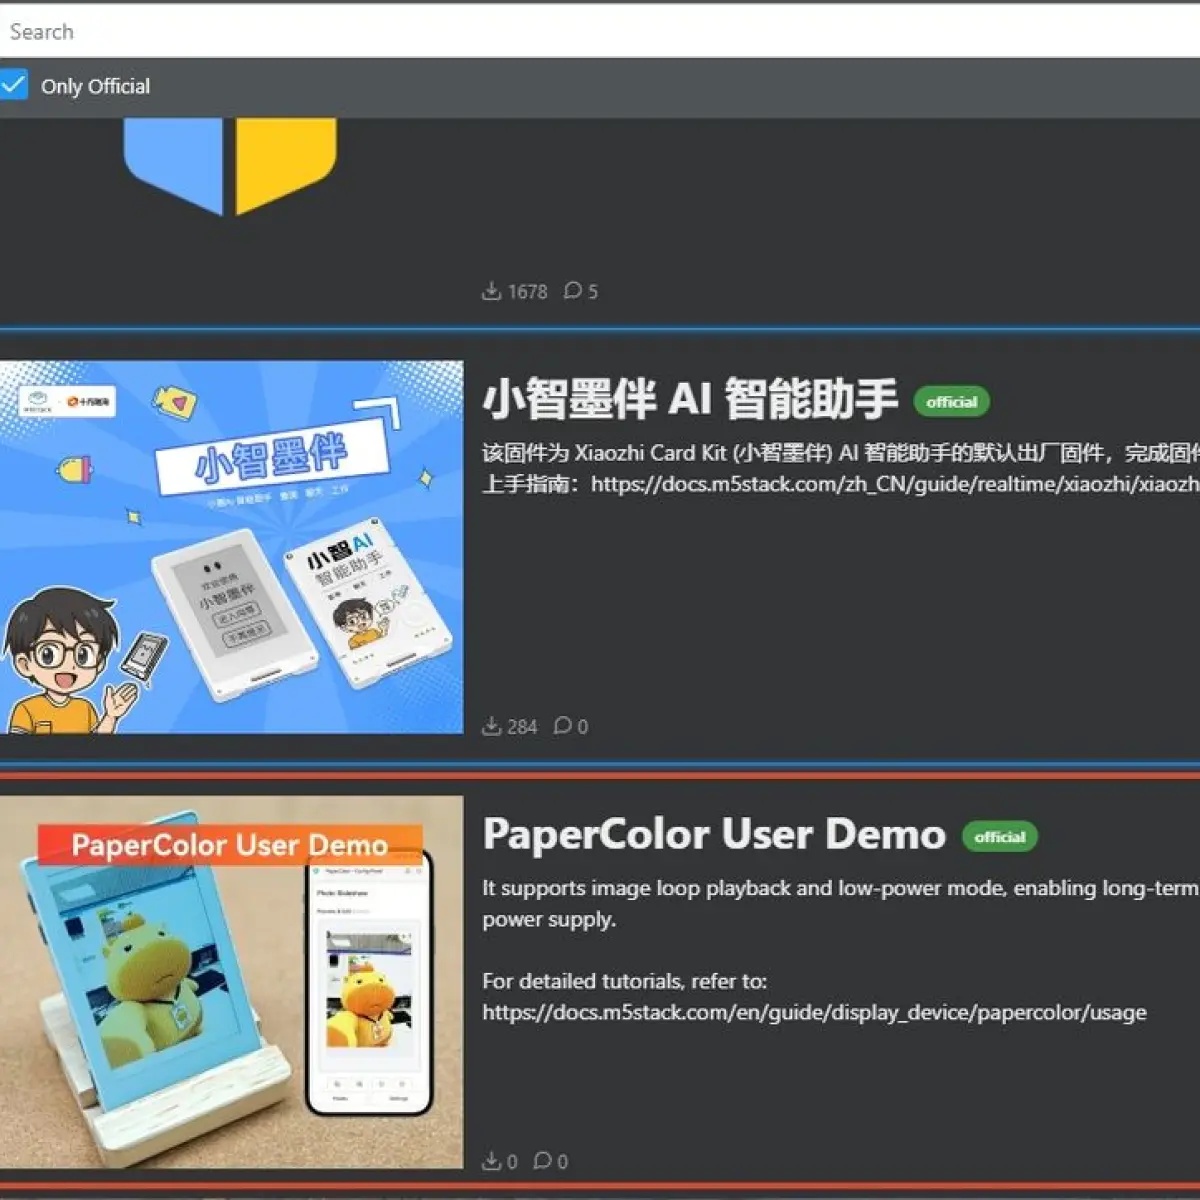Open the docs.m5stack.com zh_CN xiaozhi guide link
The width and height of the screenshot is (1200, 1200).
pos(895,484)
